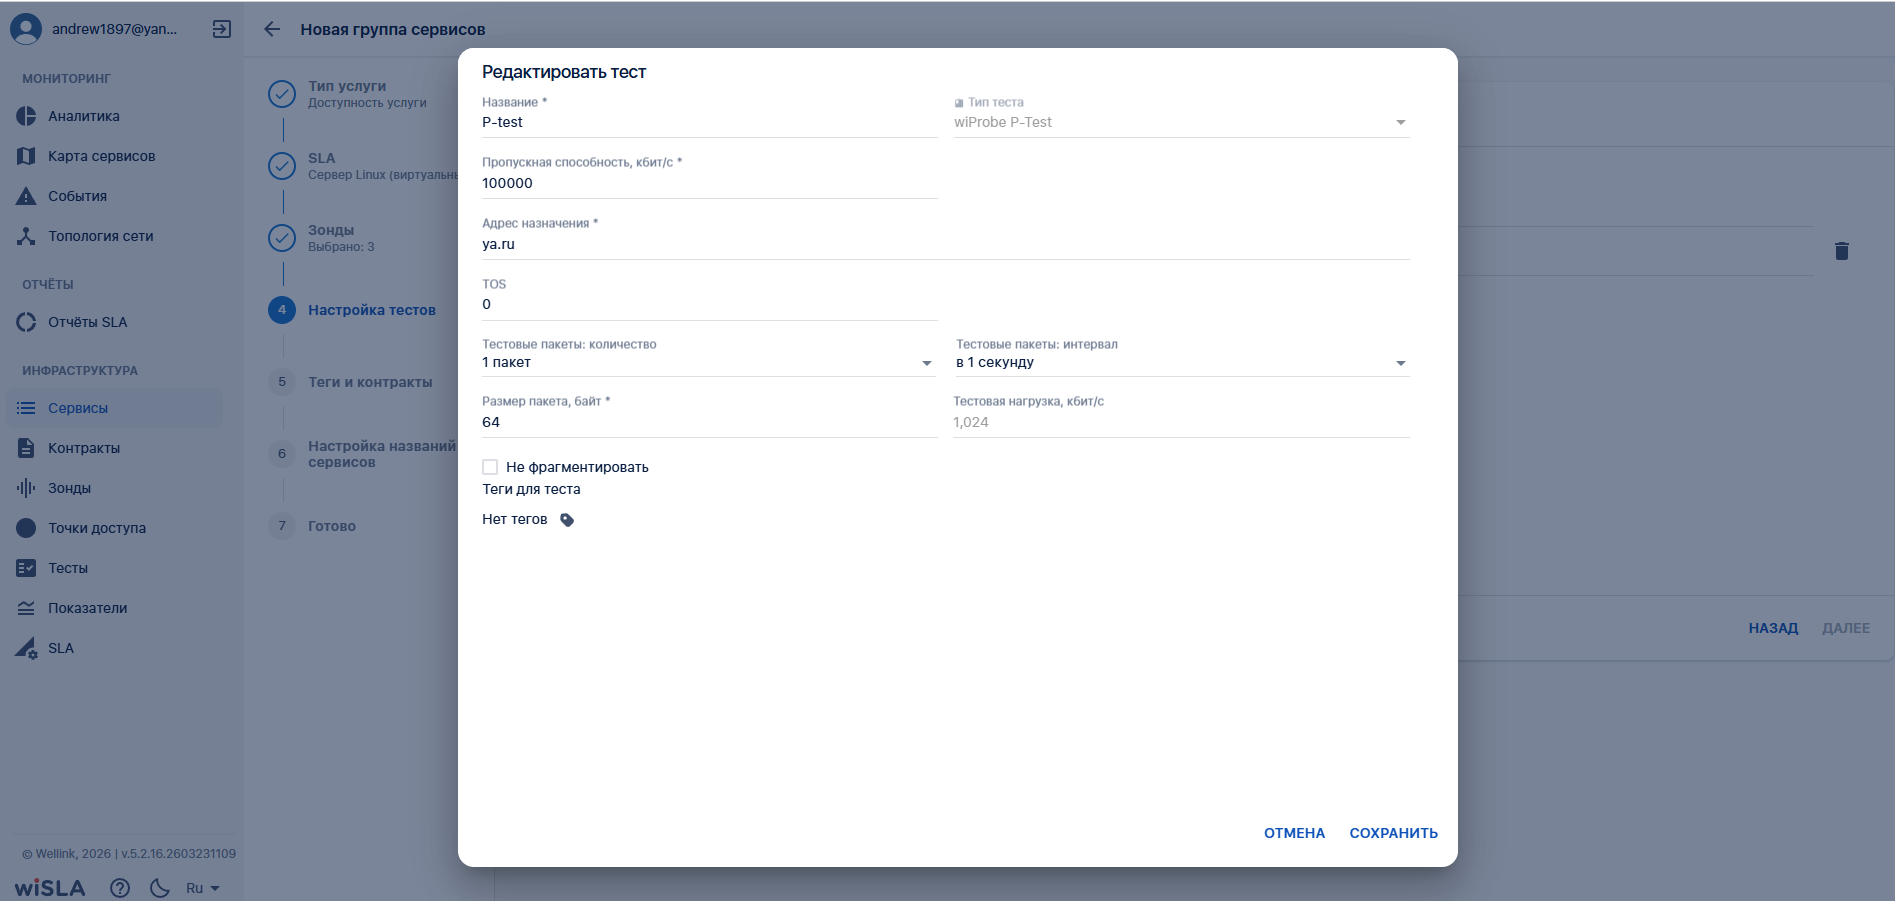1895x901 pixels.
Task: Open Аналитика in the sidebar
Action: (x=84, y=116)
